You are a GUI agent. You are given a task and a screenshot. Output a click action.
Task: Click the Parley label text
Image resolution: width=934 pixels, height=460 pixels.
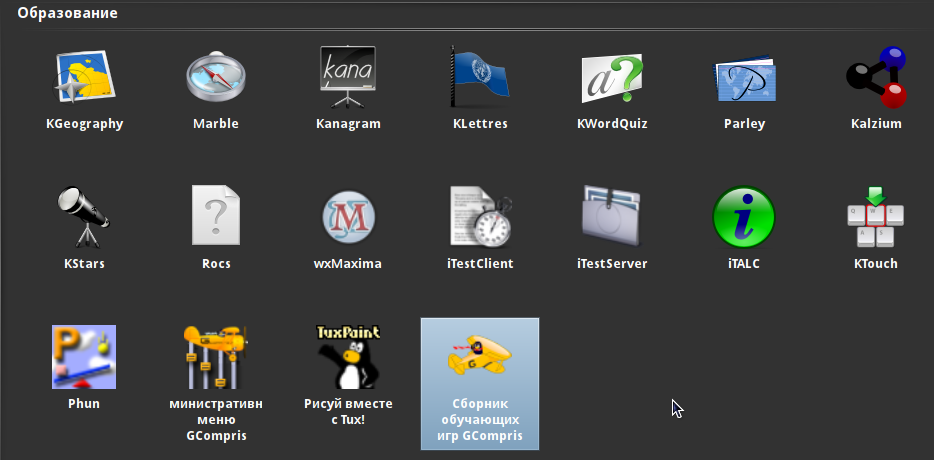point(745,125)
